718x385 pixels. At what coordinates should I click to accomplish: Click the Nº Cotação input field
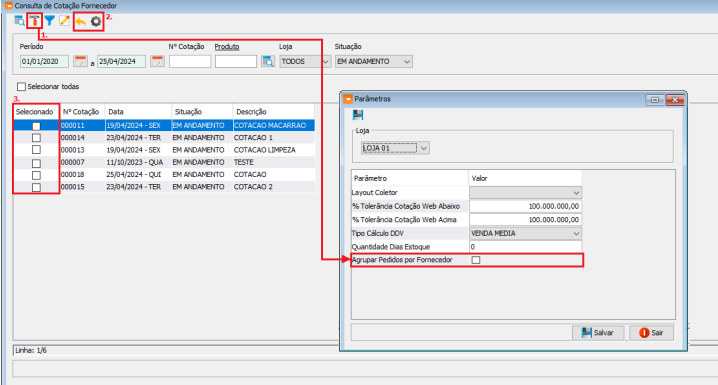[190, 61]
